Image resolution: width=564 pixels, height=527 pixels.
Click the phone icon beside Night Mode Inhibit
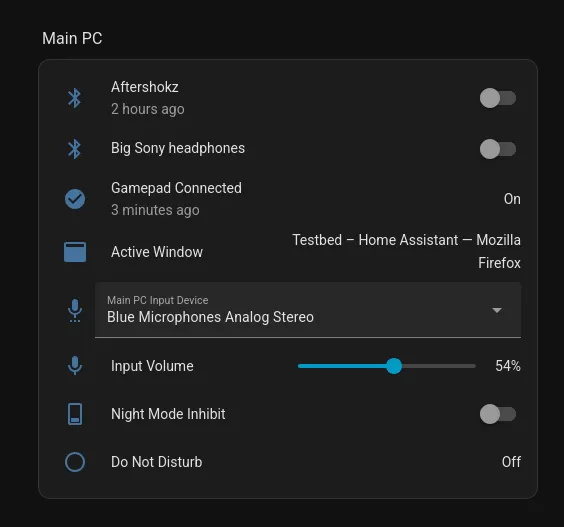pyautogui.click(x=75, y=414)
